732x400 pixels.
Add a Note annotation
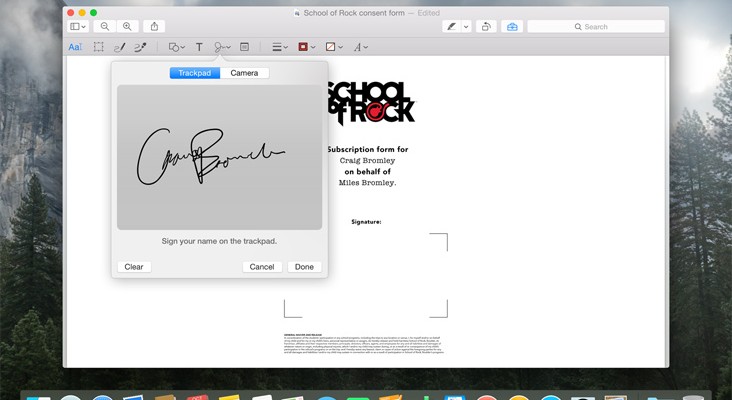coord(245,47)
